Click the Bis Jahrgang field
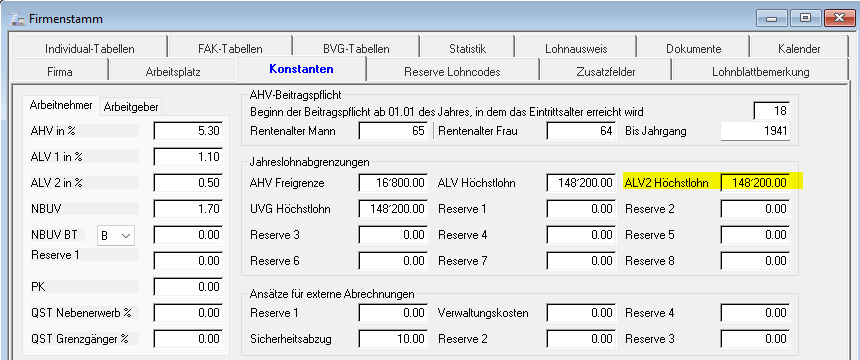This screenshot has height=360, width=860. pos(755,131)
